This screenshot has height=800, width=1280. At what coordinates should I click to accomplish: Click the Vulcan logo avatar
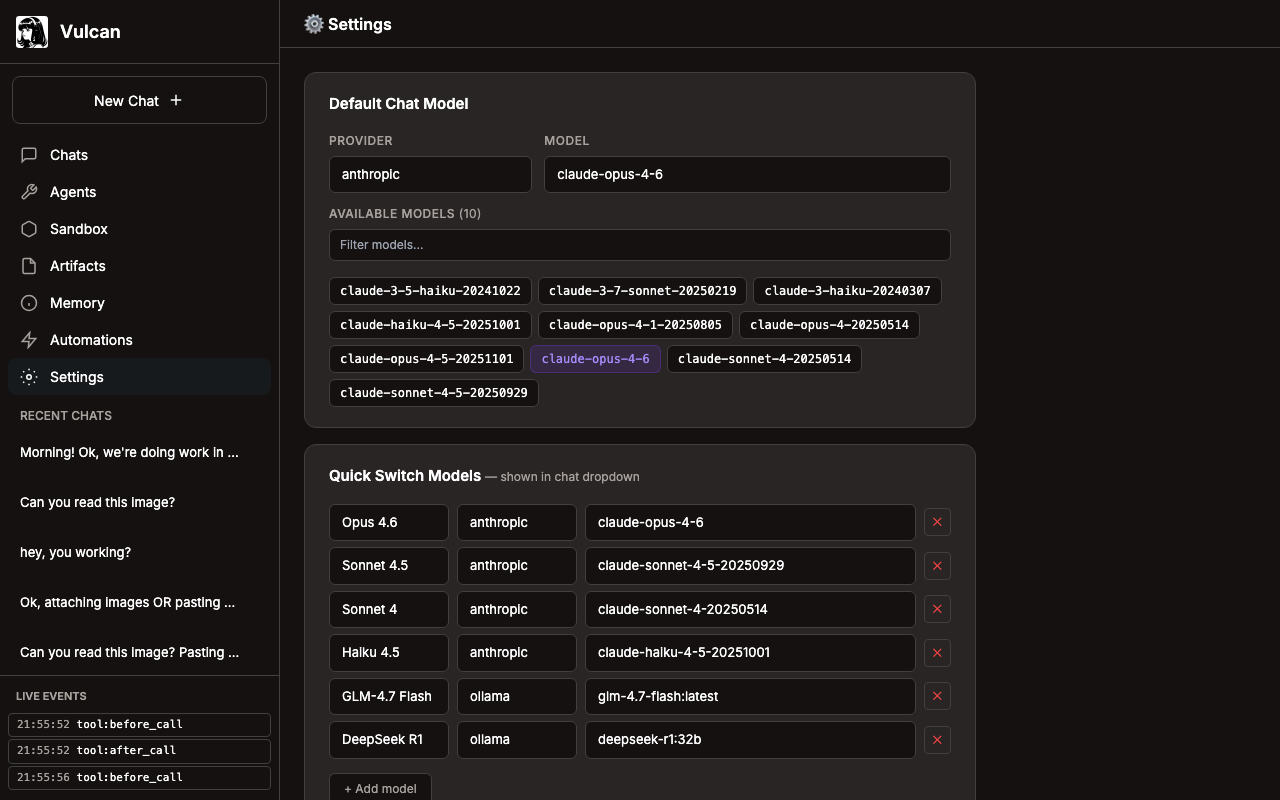(x=32, y=32)
